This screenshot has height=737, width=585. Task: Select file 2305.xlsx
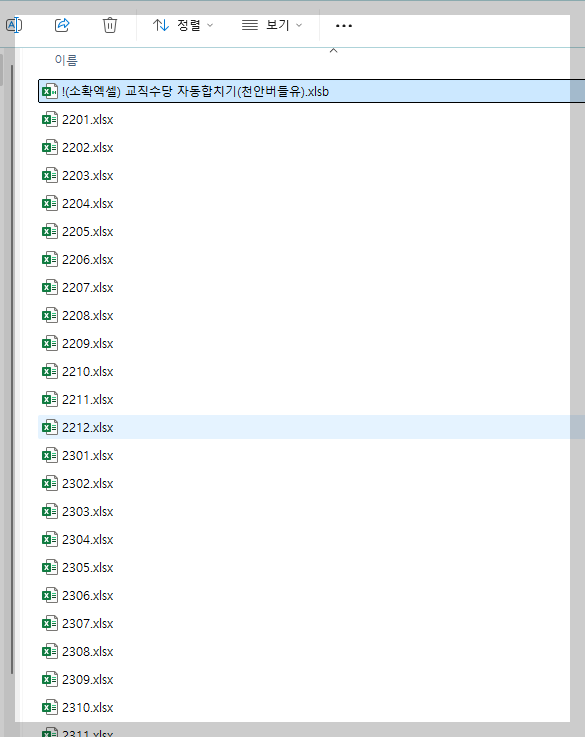[x=87, y=568]
